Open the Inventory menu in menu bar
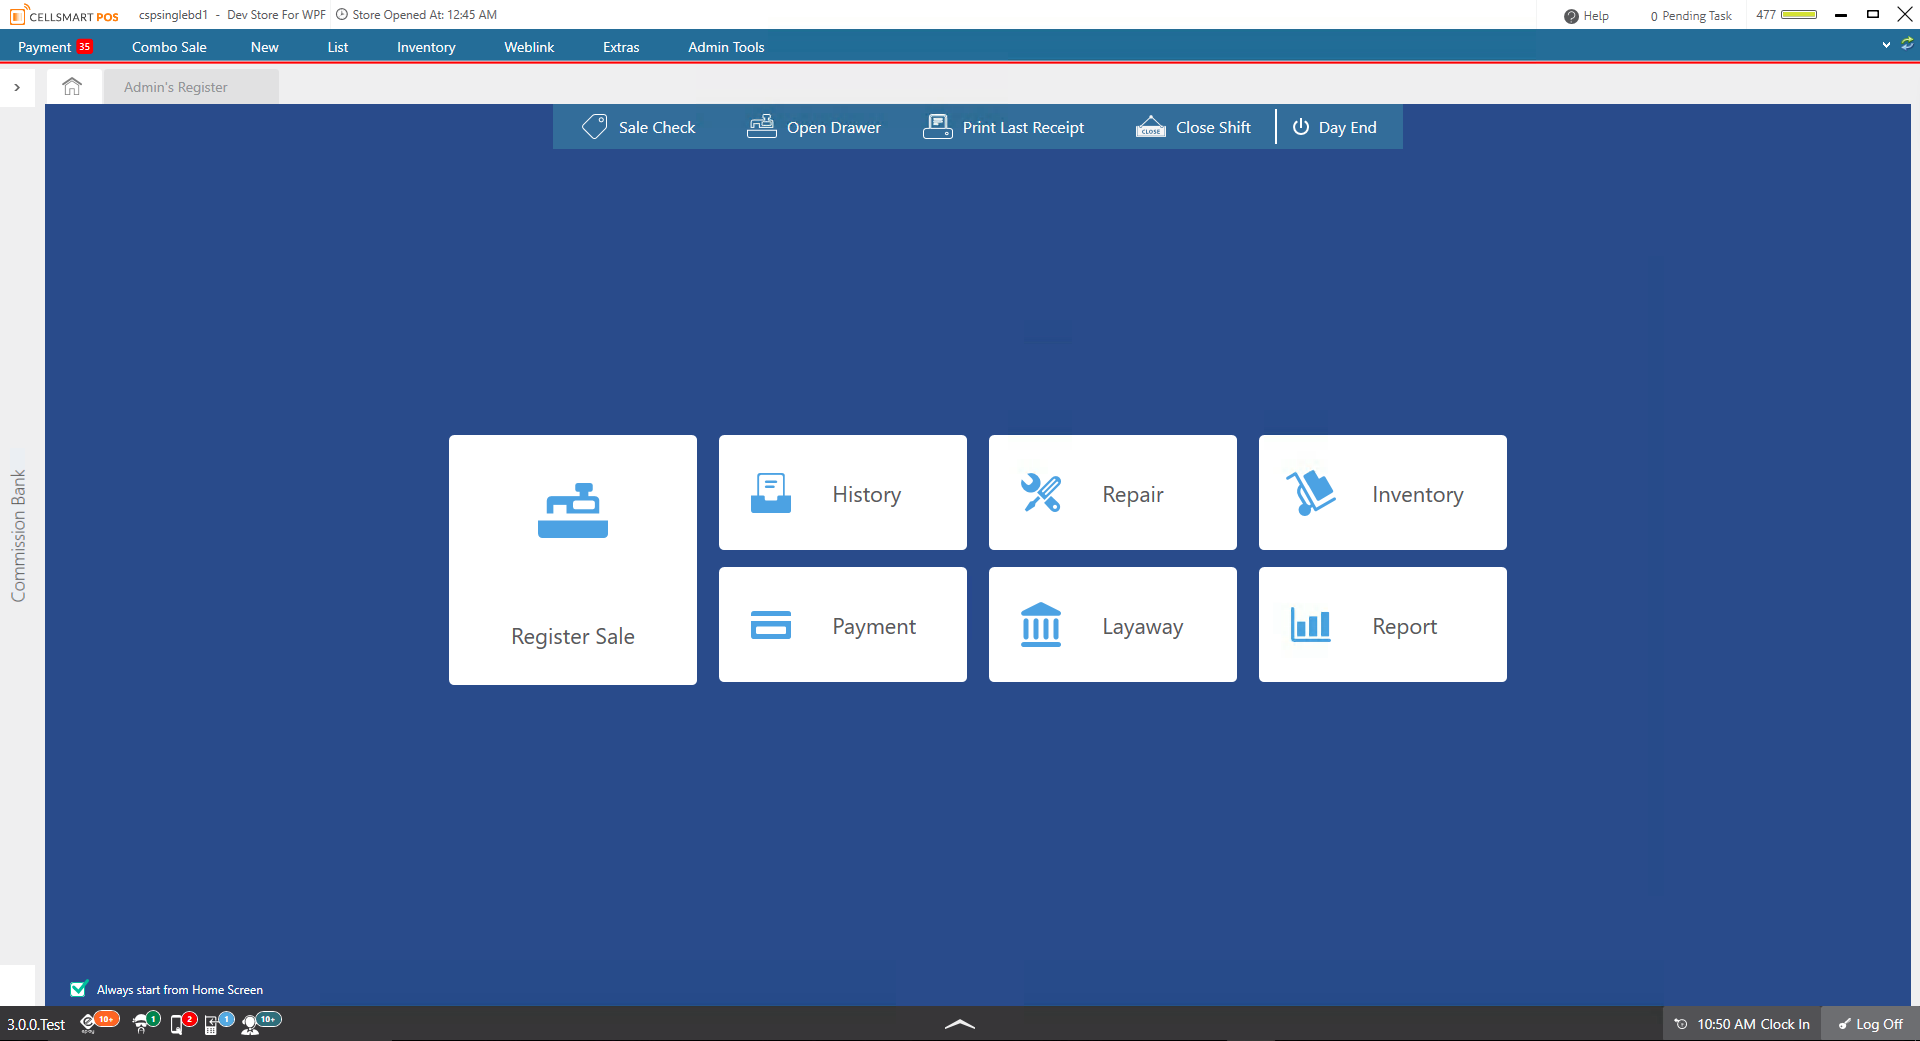 coord(426,47)
